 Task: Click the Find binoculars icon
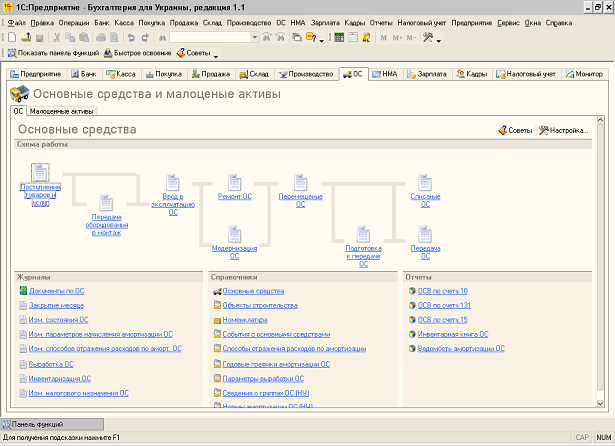pos(162,38)
